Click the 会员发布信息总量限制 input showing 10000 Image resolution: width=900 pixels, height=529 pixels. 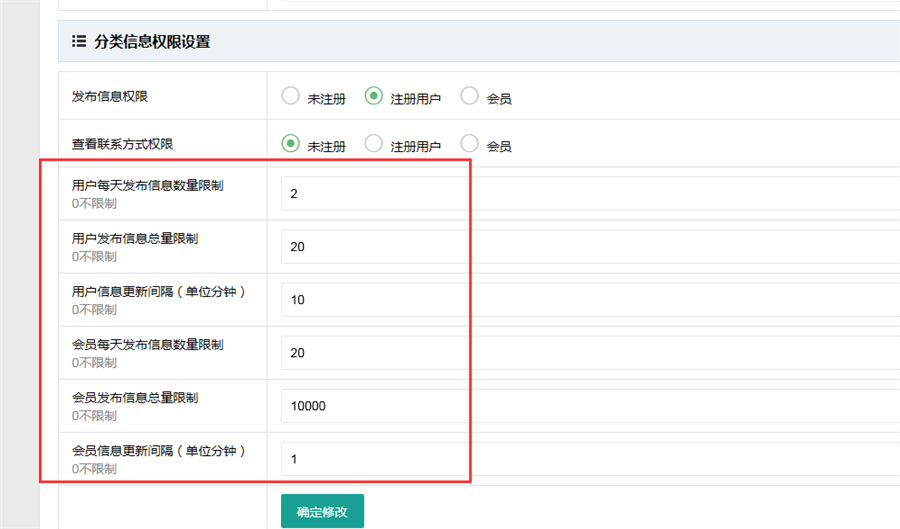coord(590,406)
